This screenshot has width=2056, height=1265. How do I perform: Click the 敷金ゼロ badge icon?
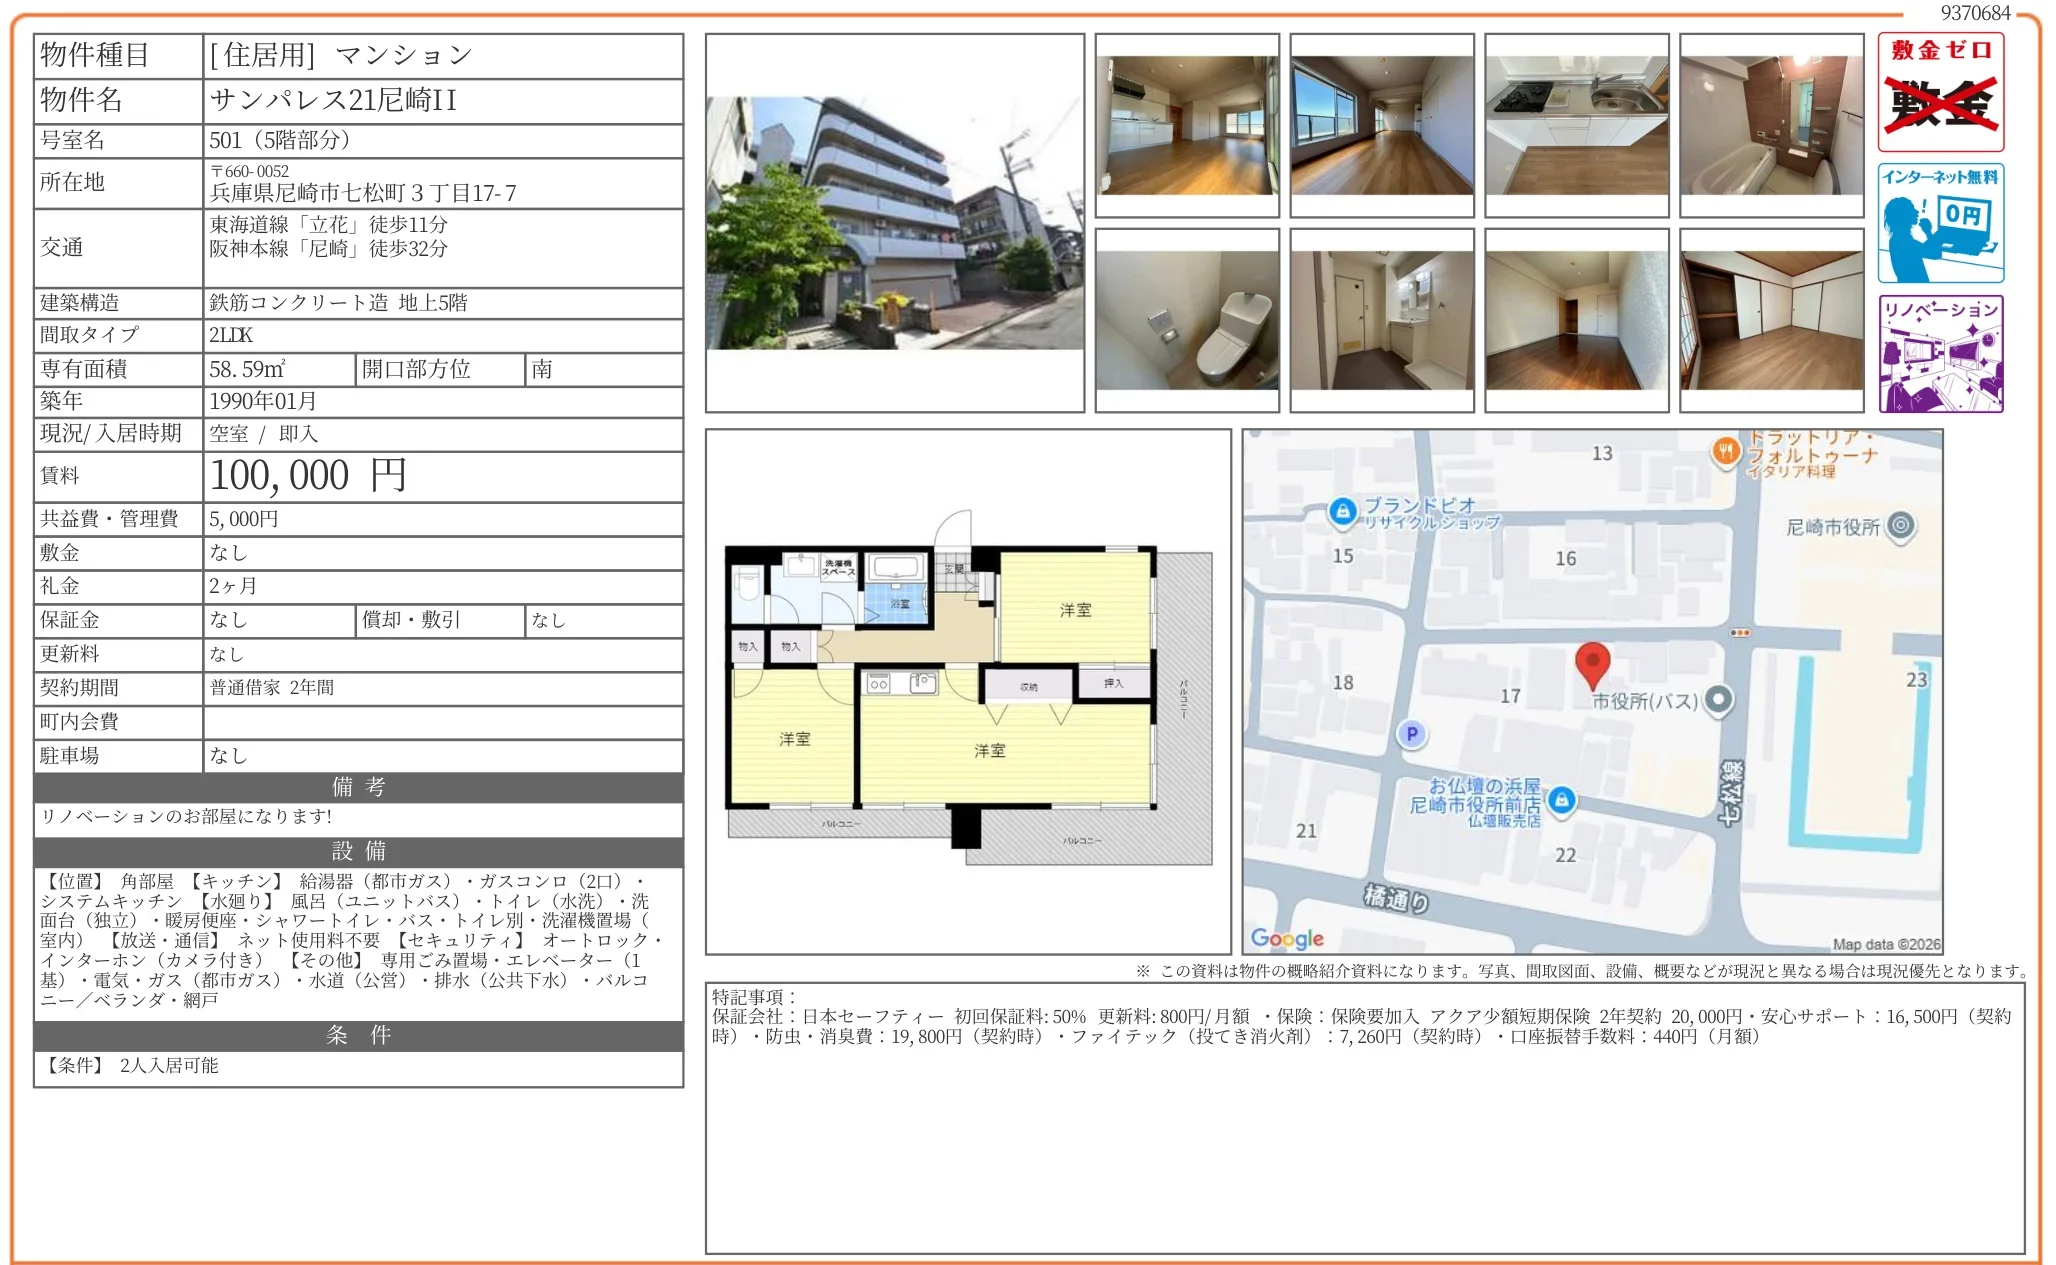point(1939,92)
